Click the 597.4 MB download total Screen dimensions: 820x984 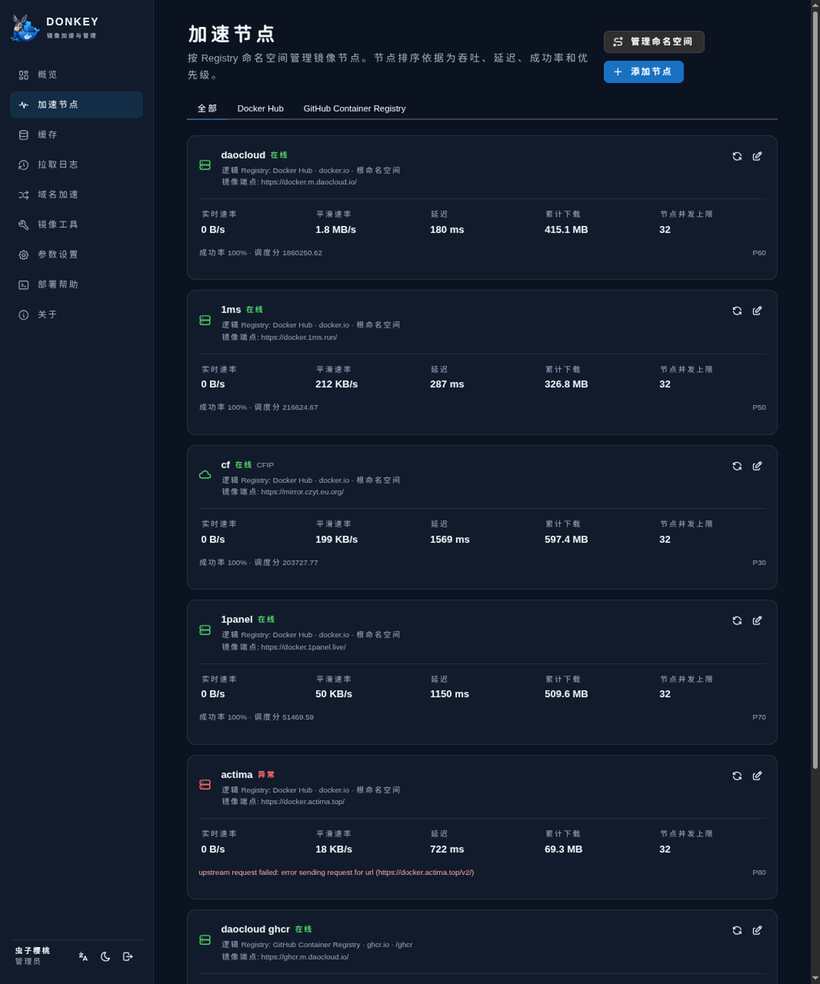(566, 539)
